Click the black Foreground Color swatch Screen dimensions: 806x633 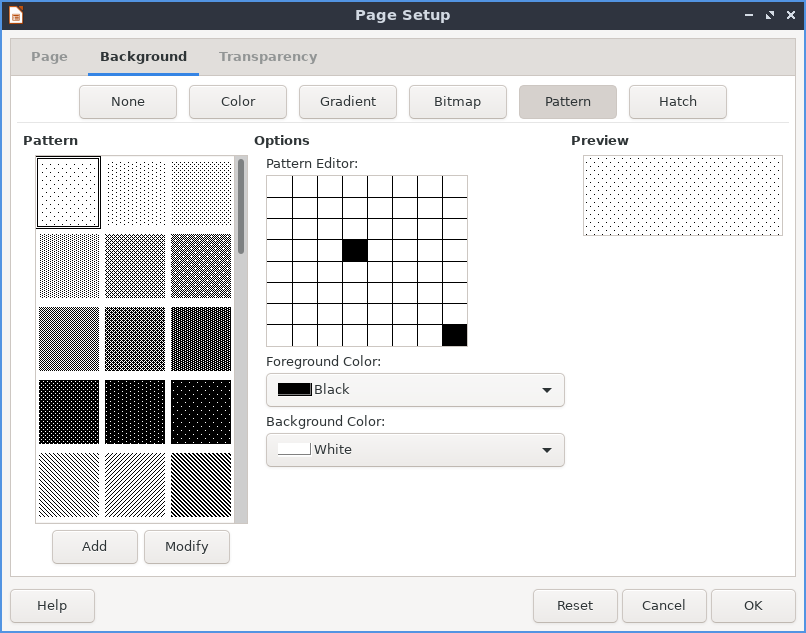[295, 390]
